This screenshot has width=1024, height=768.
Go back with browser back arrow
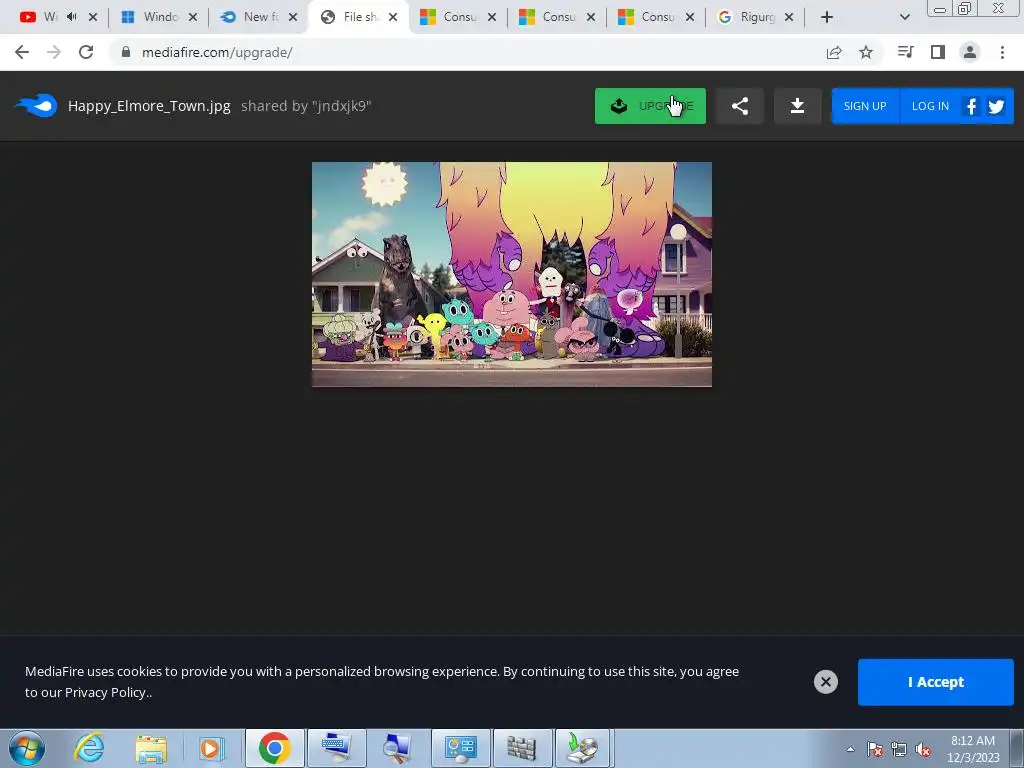(22, 52)
